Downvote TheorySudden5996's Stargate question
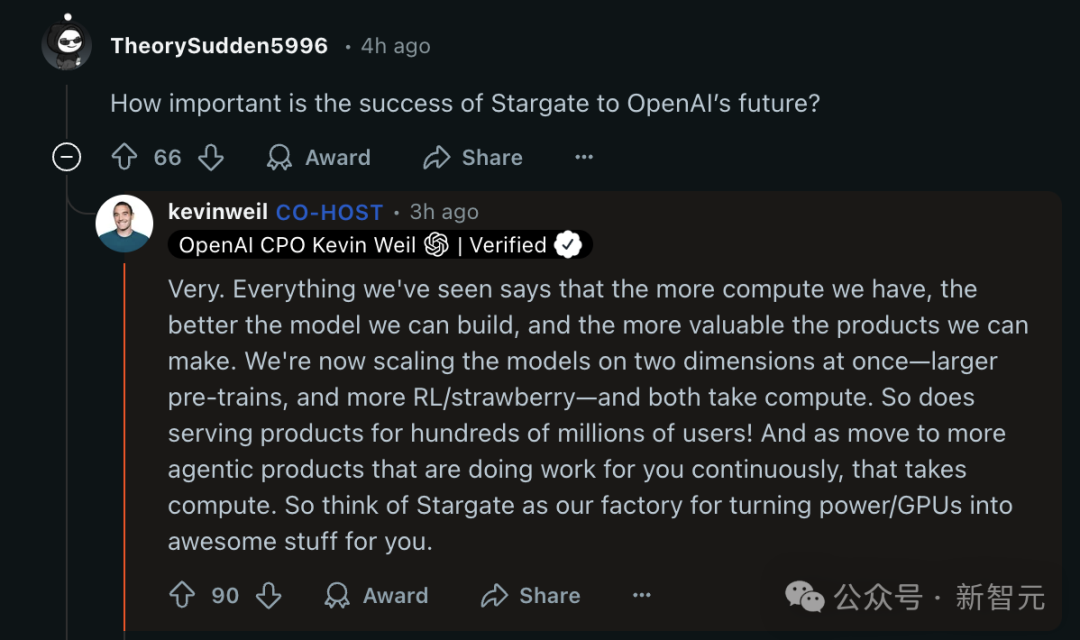Viewport: 1080px width, 640px height. 210,157
